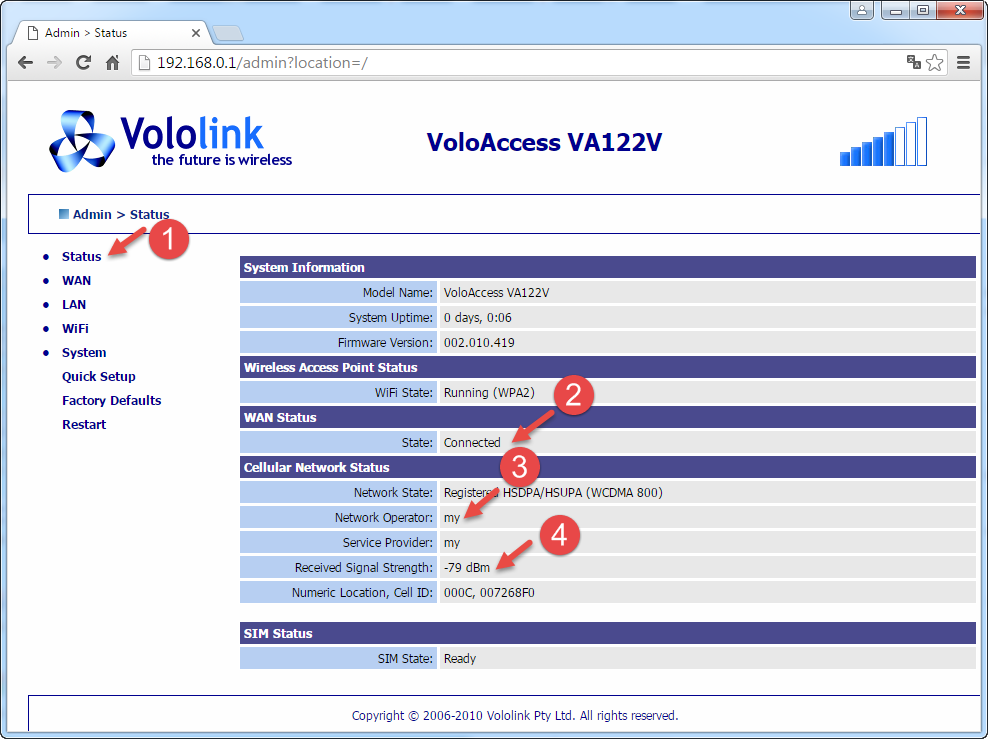Click the Model Name value VoloAccess VA122V
The image size is (988, 739).
(497, 292)
